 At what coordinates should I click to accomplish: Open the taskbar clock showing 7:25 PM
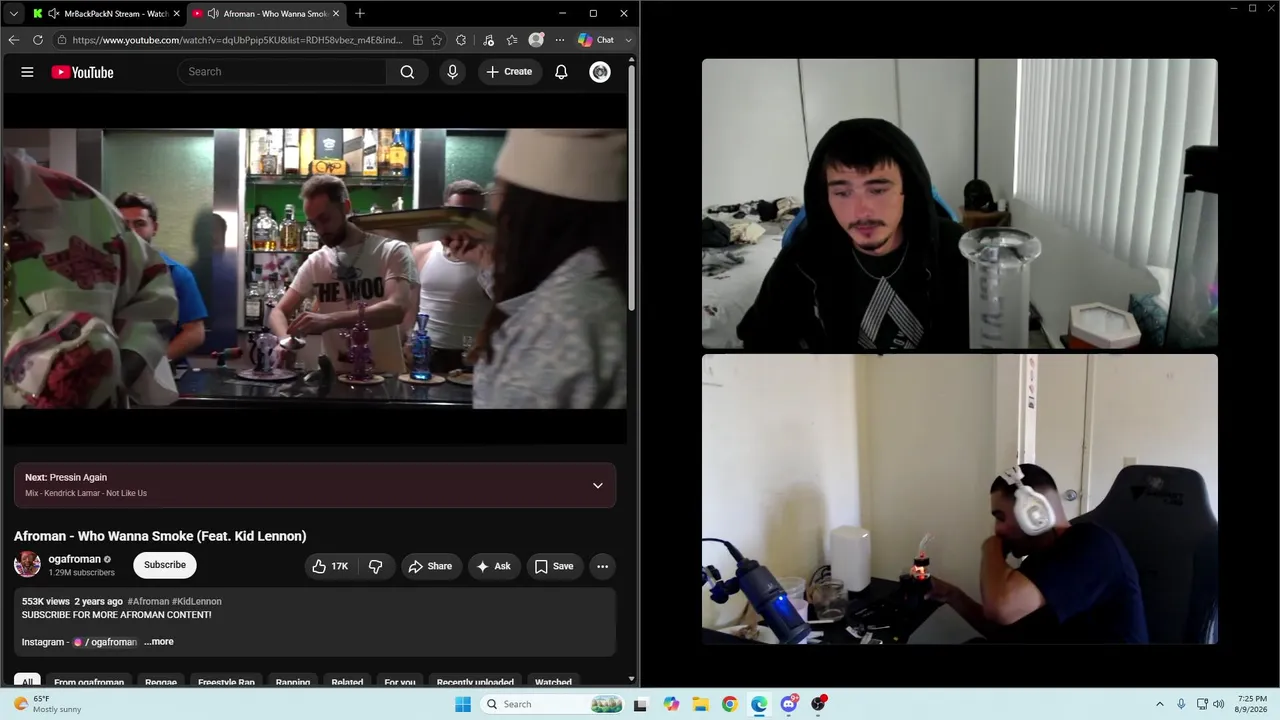click(x=1252, y=704)
